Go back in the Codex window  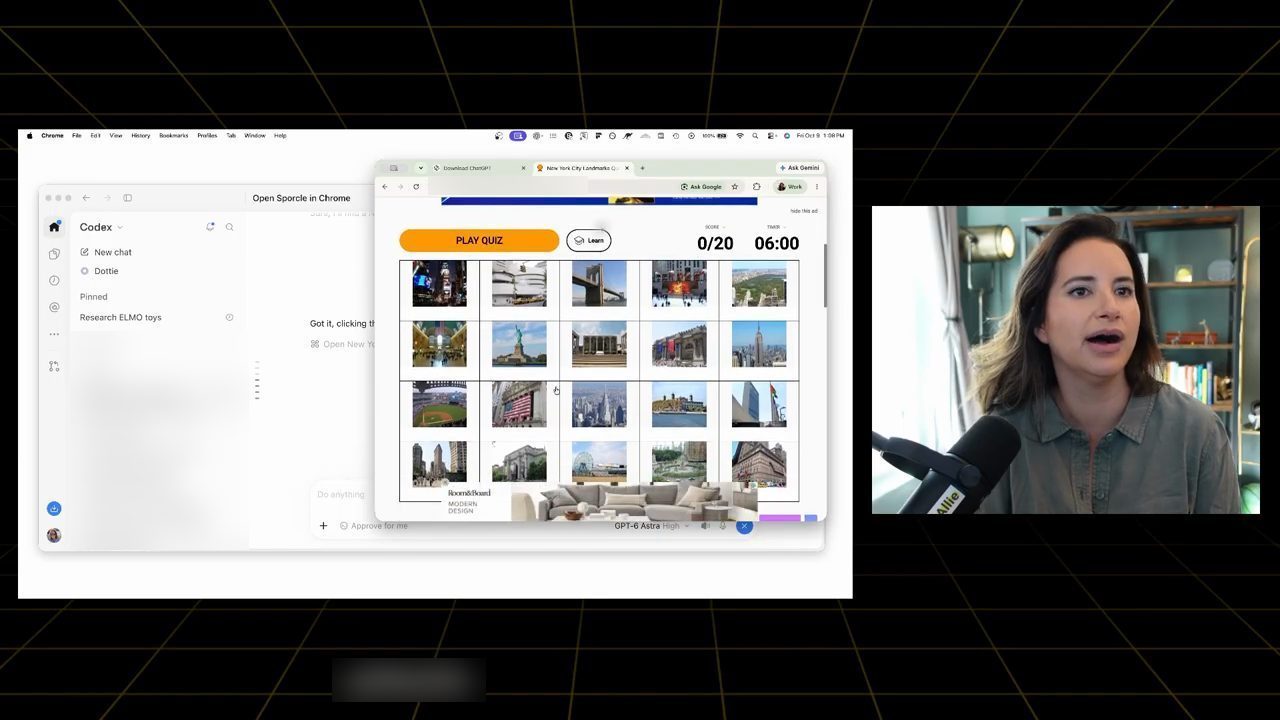[86, 198]
